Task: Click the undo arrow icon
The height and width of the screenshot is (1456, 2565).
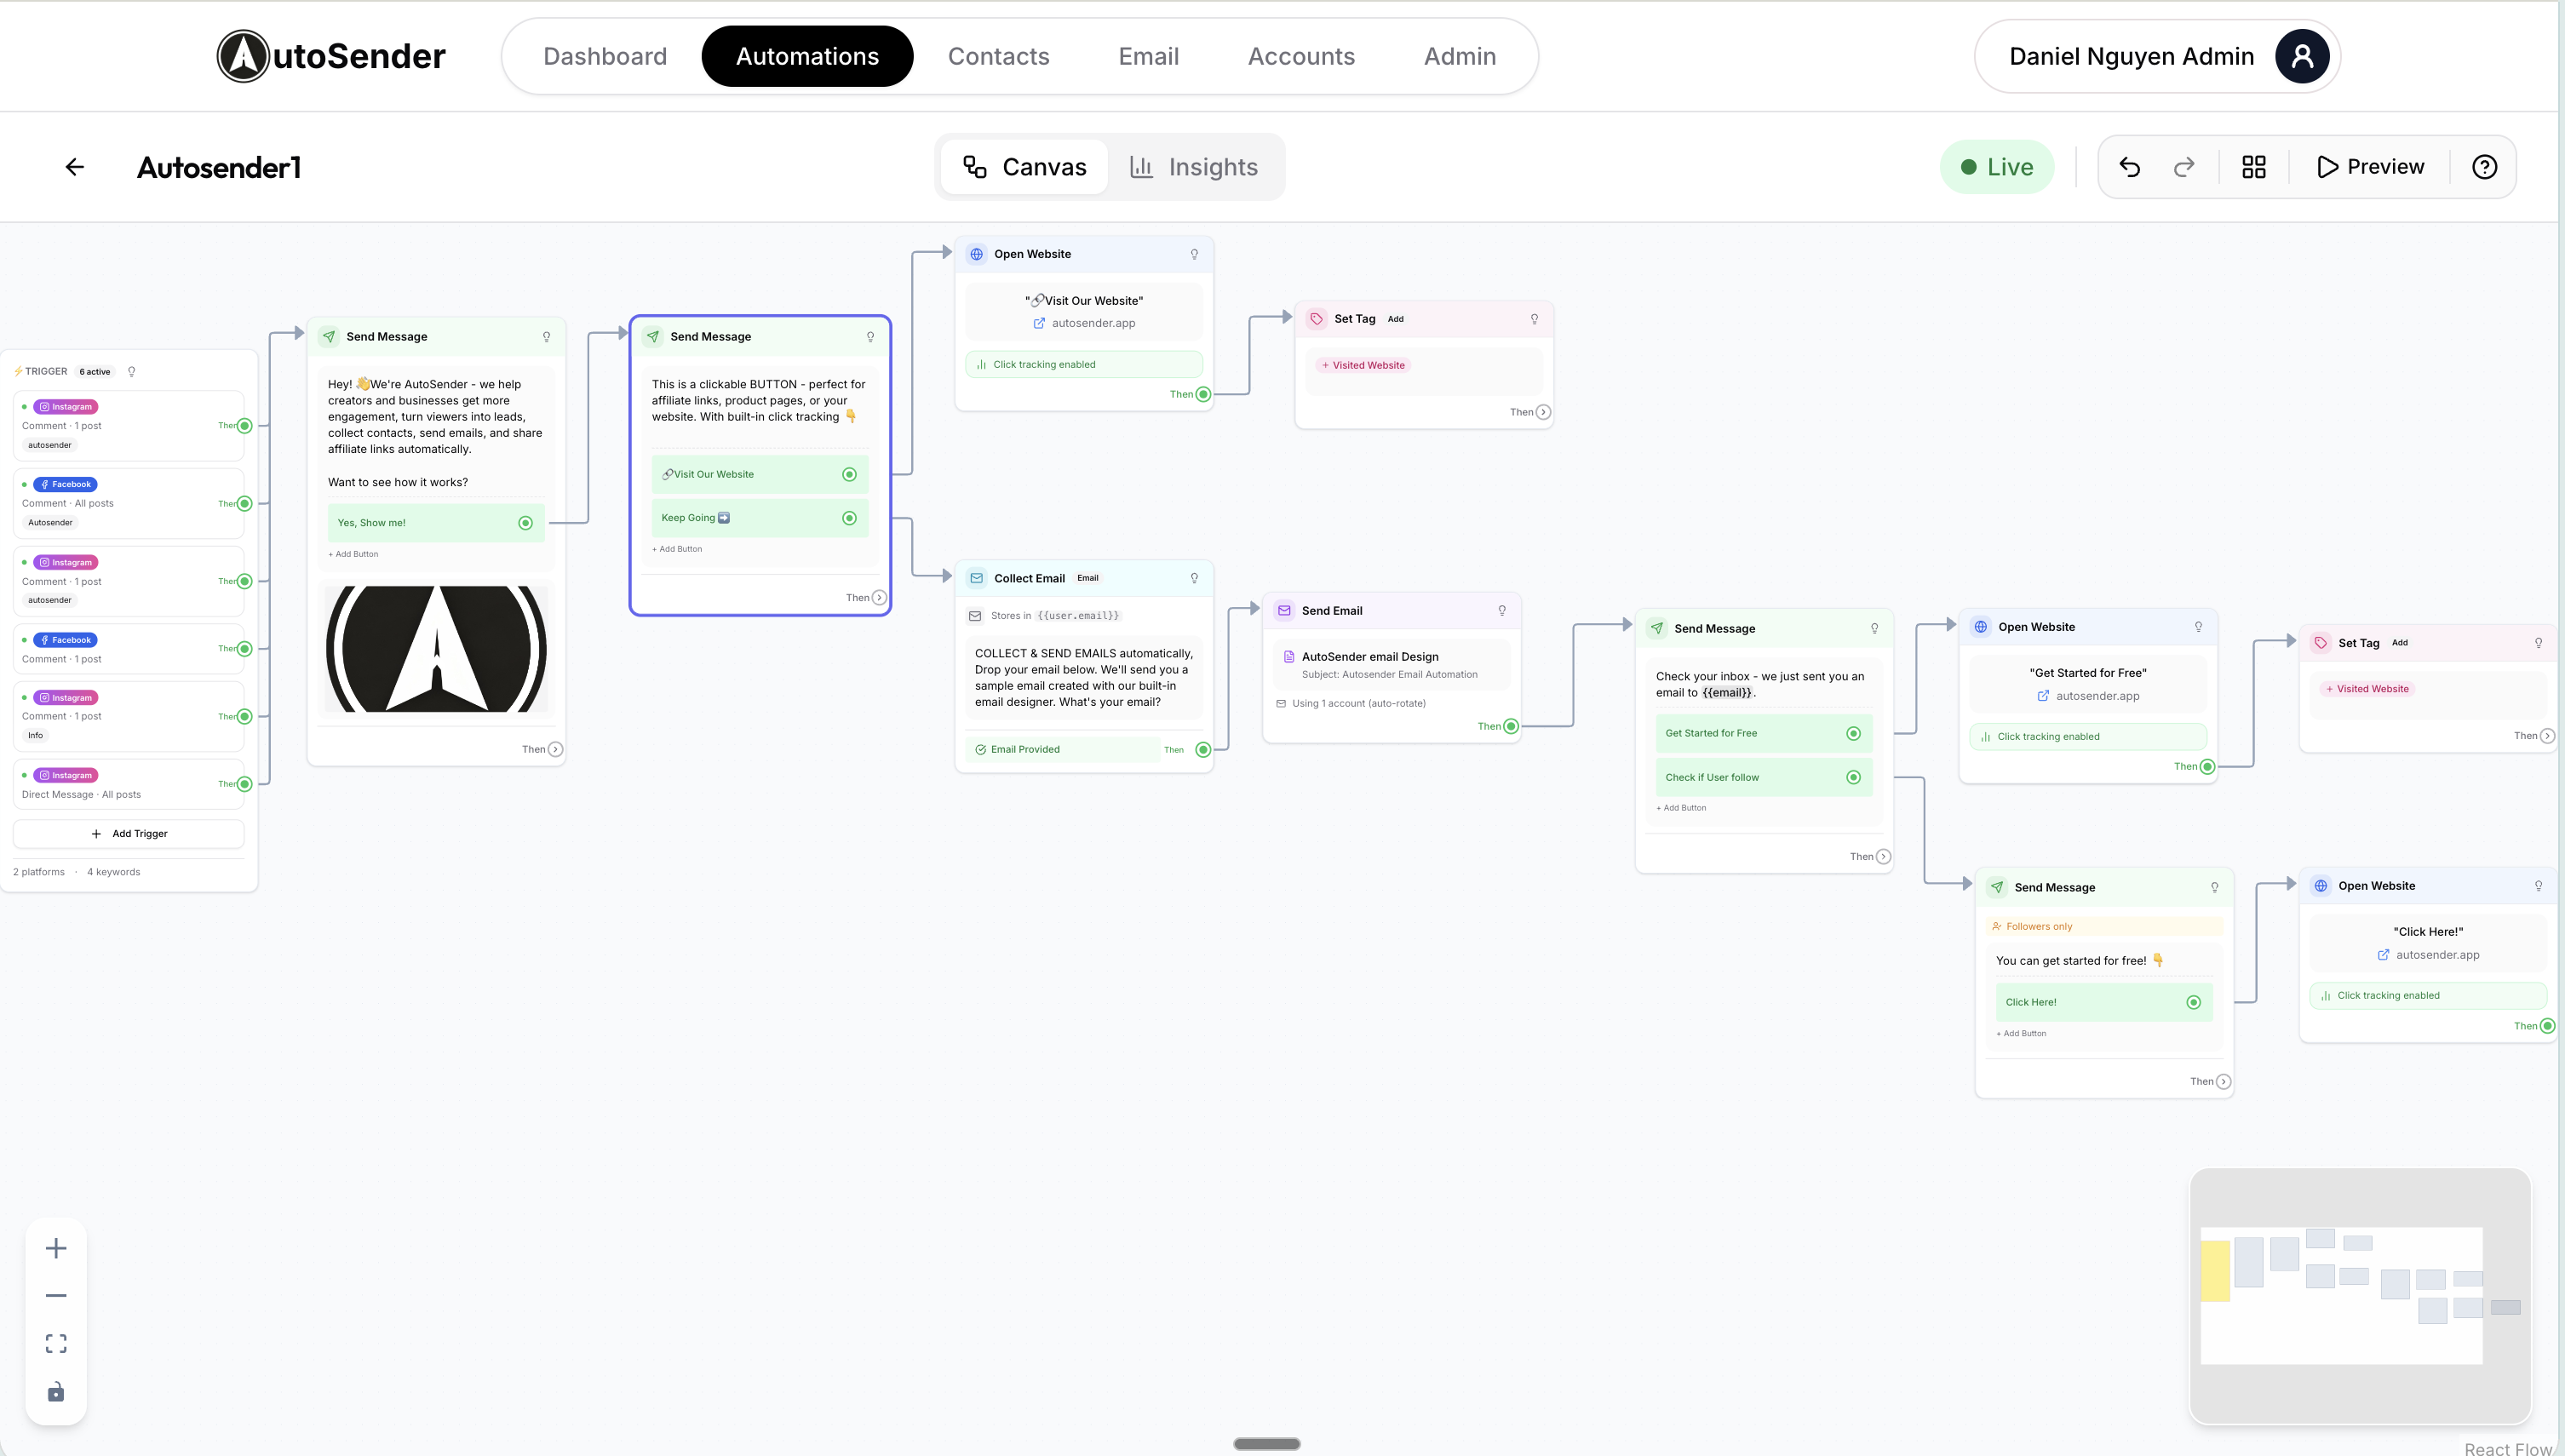Action: pos(2130,167)
